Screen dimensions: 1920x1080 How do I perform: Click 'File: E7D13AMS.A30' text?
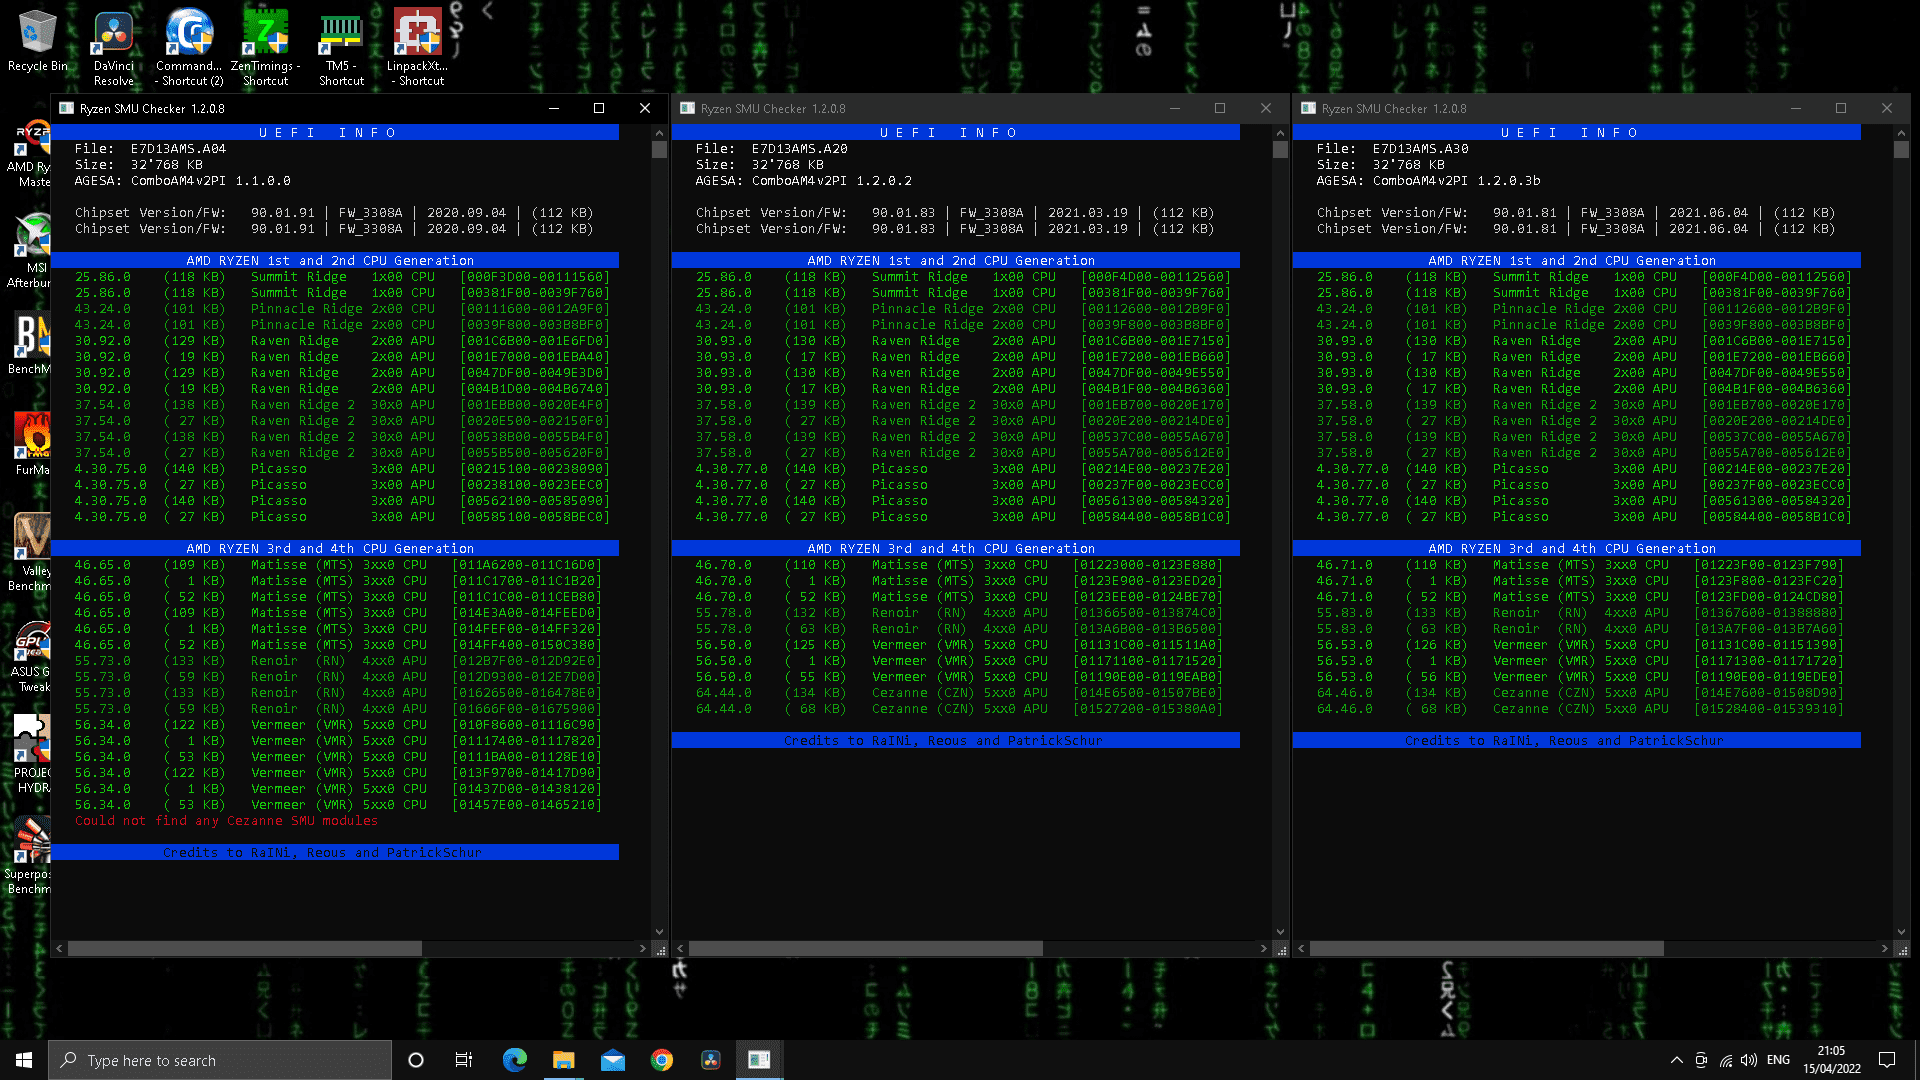1393,149
